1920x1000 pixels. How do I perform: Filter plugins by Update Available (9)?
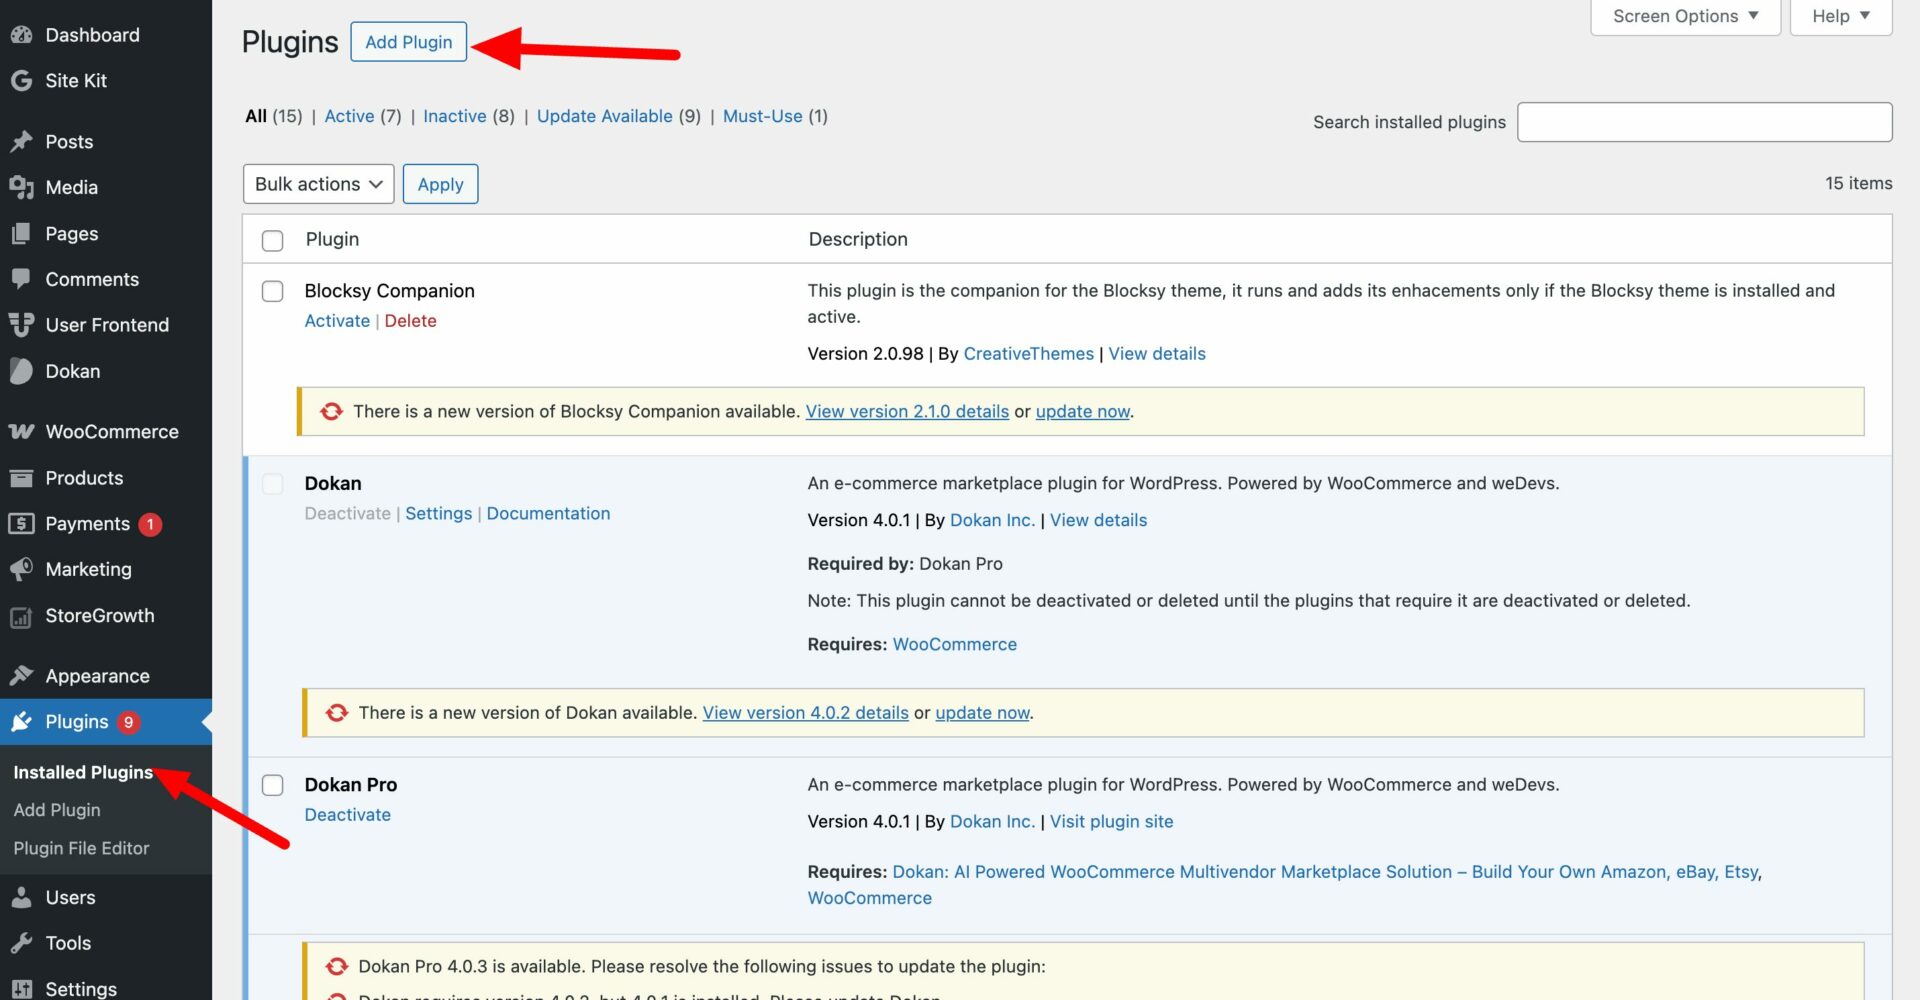619,116
